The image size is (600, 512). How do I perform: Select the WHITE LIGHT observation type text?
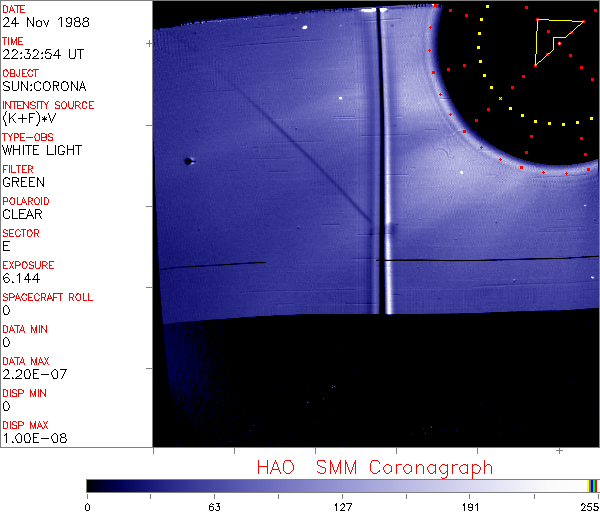tap(42, 150)
